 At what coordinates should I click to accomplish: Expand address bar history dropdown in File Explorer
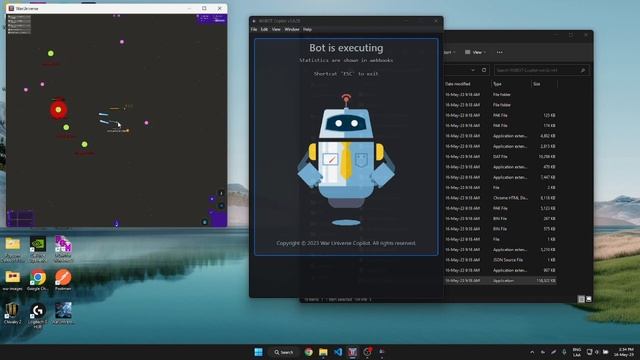click(x=473, y=70)
